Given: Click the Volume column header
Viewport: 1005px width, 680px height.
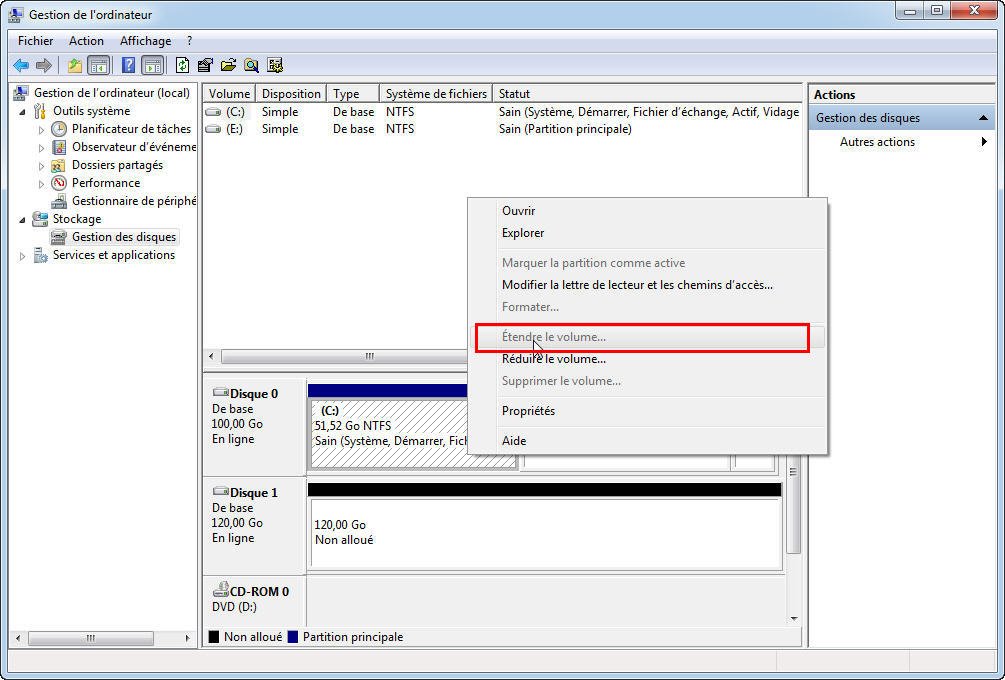Looking at the screenshot, I should coord(229,94).
